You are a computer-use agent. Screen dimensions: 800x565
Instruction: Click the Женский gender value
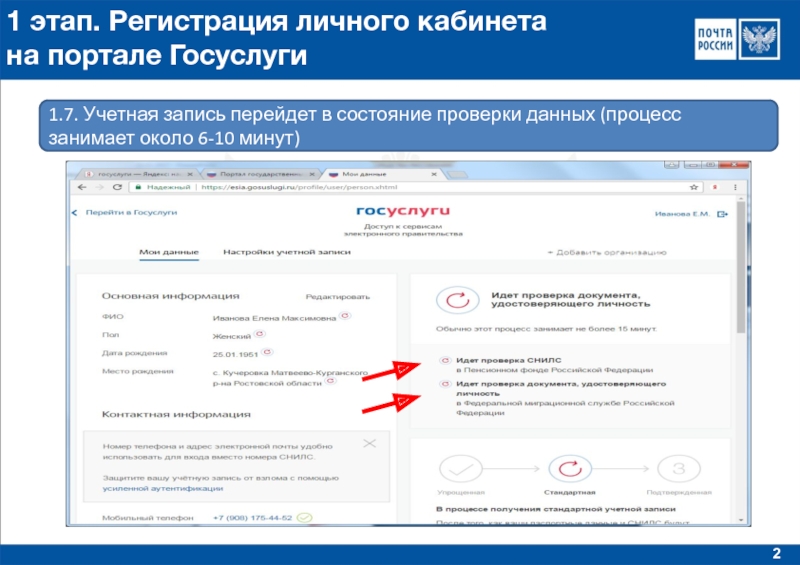coord(232,337)
